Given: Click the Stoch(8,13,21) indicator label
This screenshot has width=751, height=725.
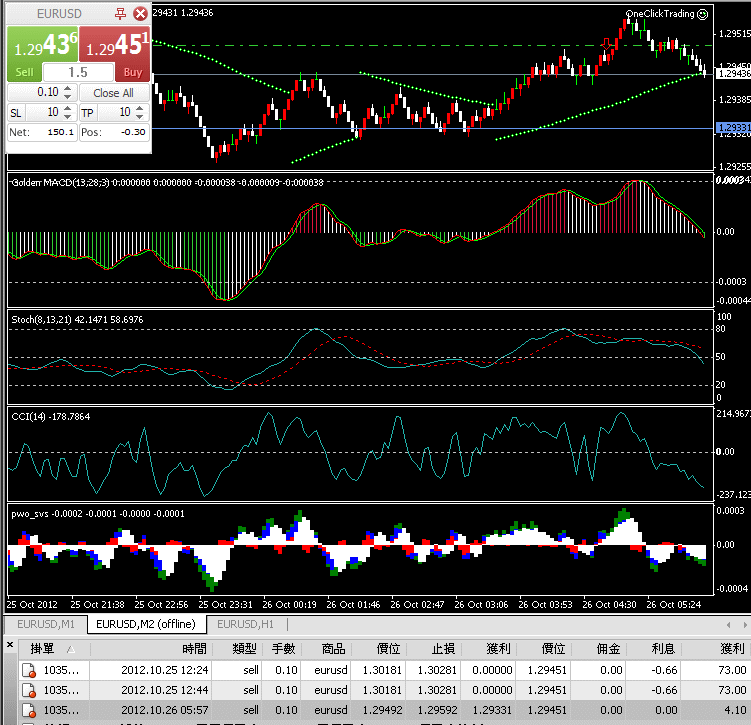Looking at the screenshot, I should (42, 319).
